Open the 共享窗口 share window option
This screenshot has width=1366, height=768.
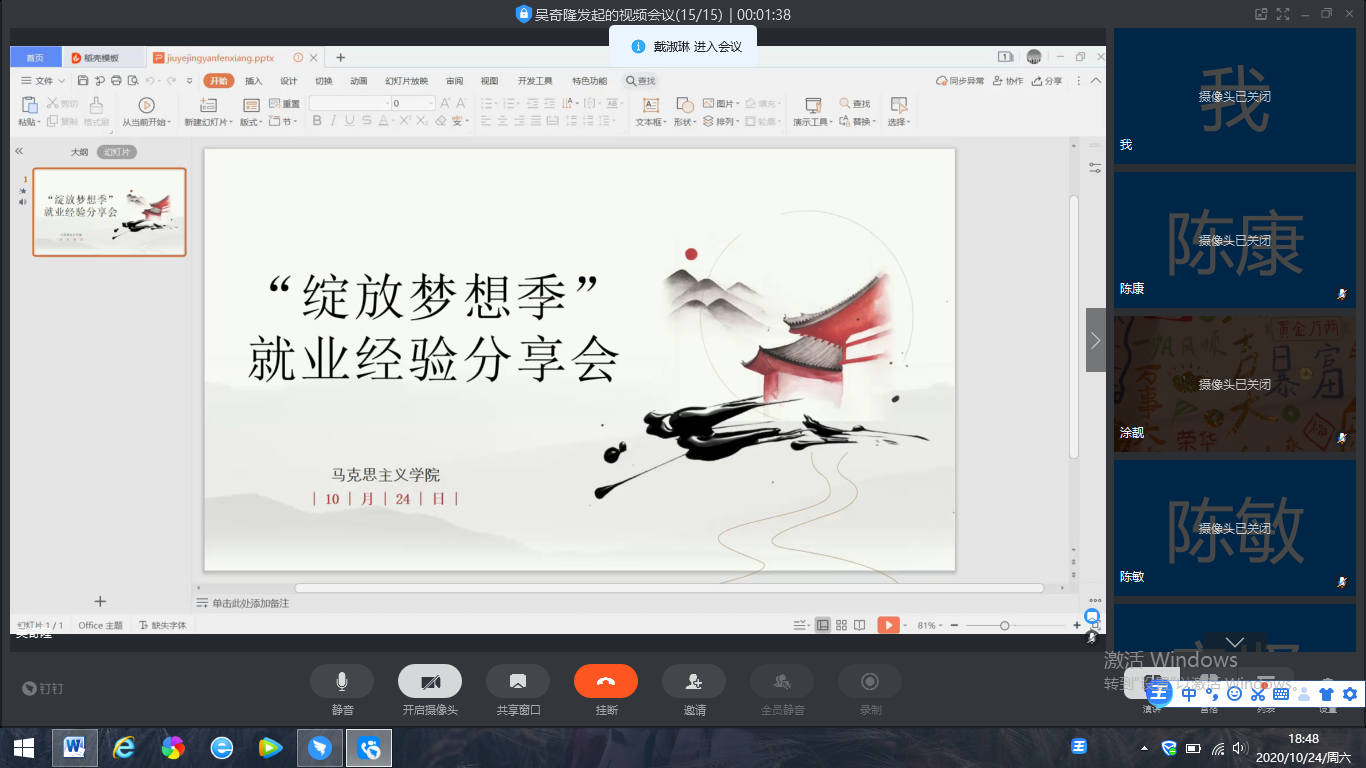(518, 681)
